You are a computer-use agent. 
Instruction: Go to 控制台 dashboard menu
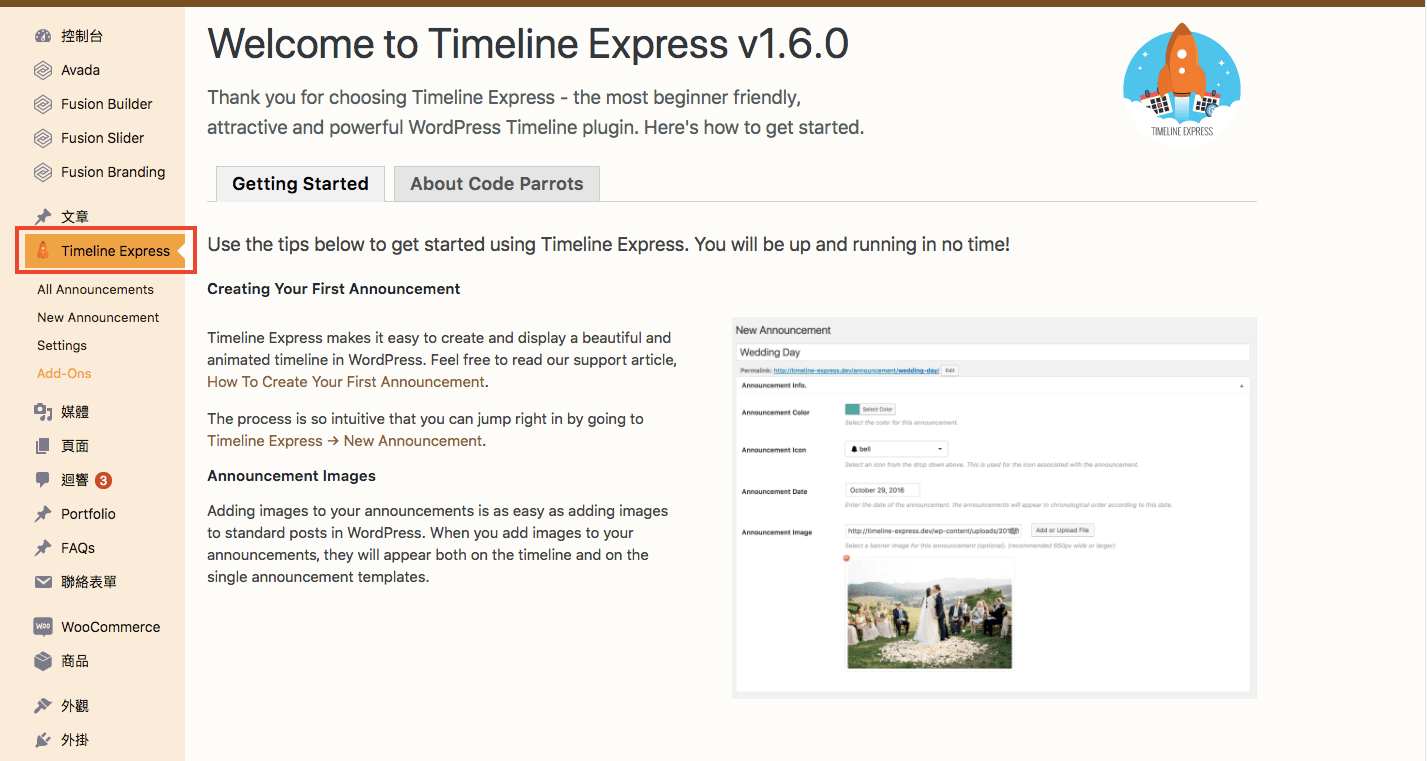click(82, 36)
